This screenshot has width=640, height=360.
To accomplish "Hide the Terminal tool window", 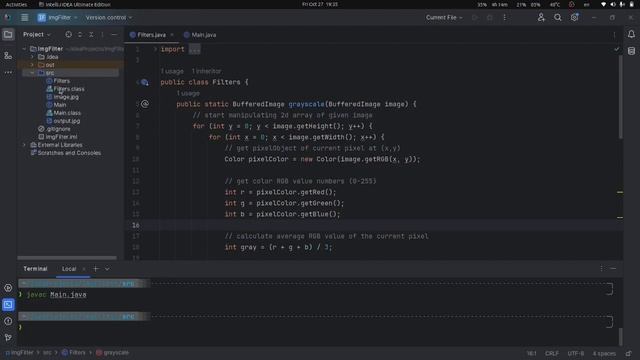I will tap(613, 268).
